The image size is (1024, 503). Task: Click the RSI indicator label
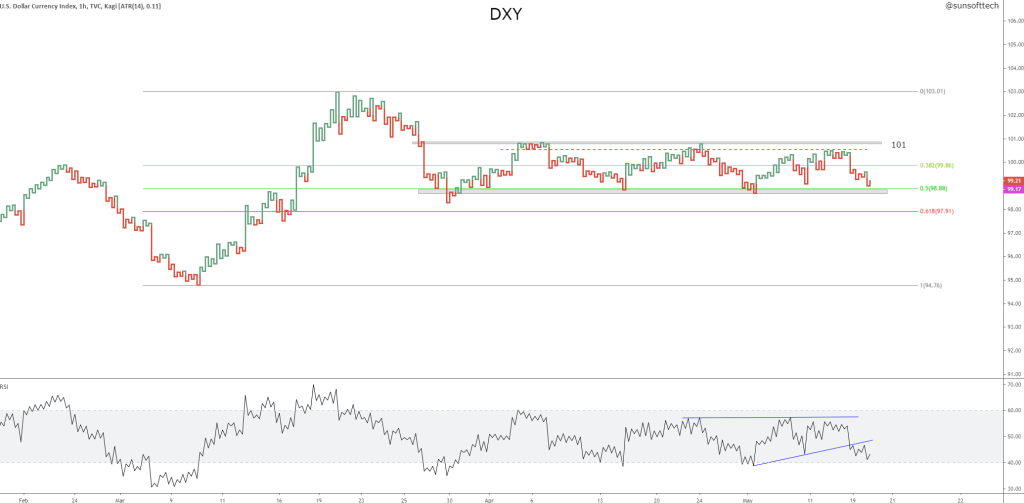6,384
